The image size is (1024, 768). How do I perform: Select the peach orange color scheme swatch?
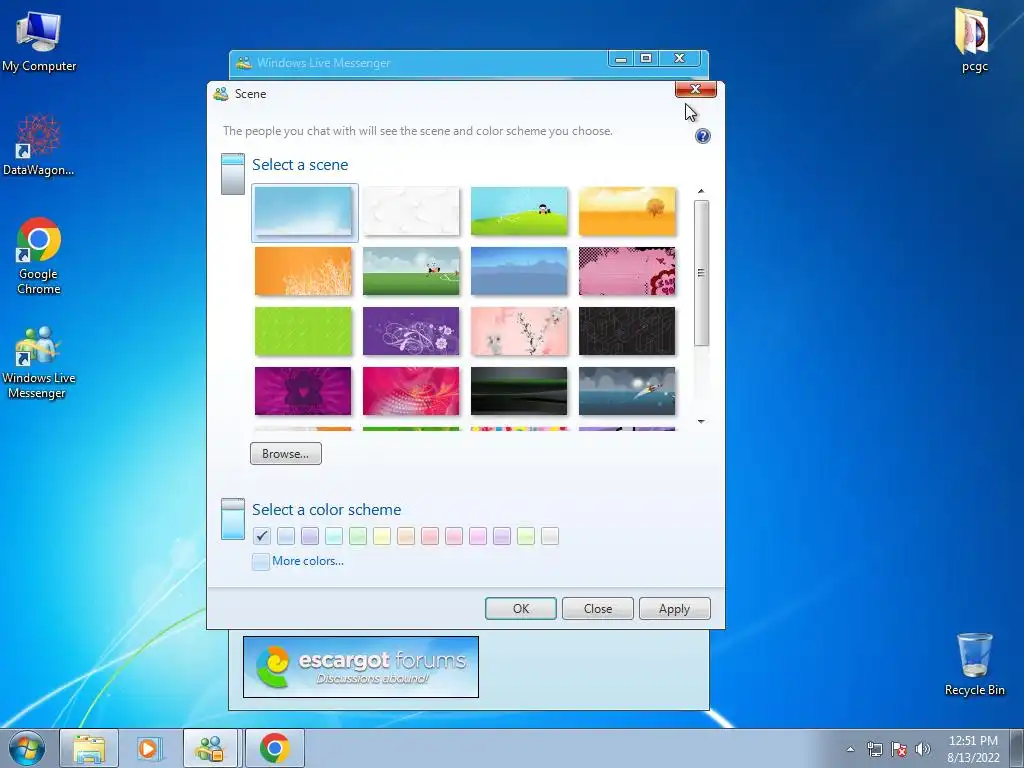406,536
